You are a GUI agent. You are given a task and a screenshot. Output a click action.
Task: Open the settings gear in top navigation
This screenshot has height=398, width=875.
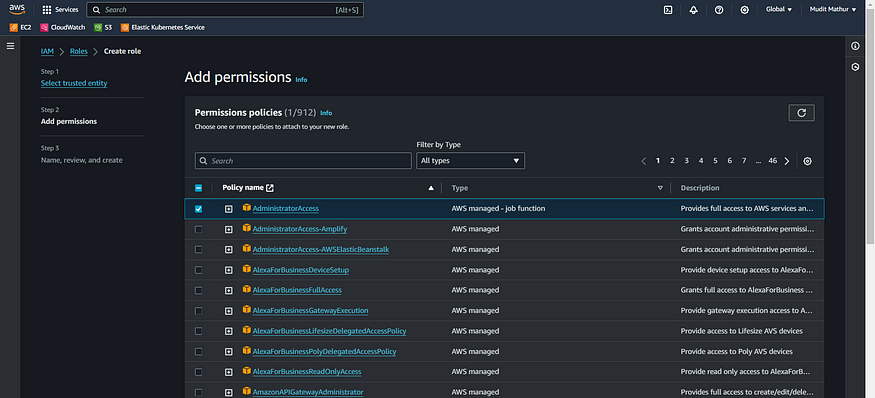click(744, 9)
